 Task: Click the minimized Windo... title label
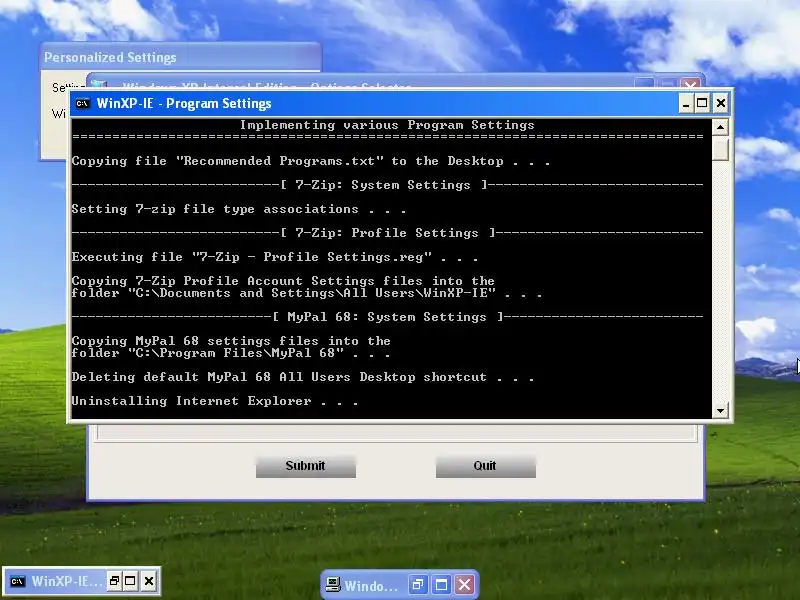coord(371,586)
